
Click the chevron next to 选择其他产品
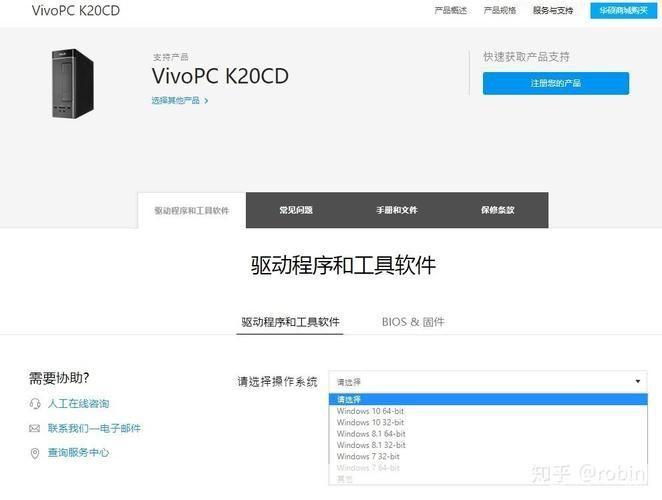(206, 101)
